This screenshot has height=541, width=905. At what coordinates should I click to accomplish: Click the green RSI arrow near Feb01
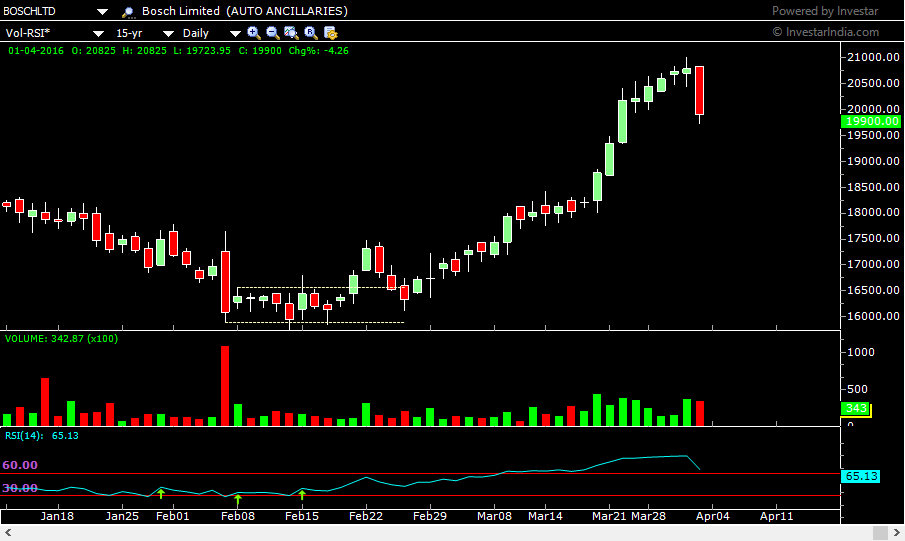pos(161,494)
